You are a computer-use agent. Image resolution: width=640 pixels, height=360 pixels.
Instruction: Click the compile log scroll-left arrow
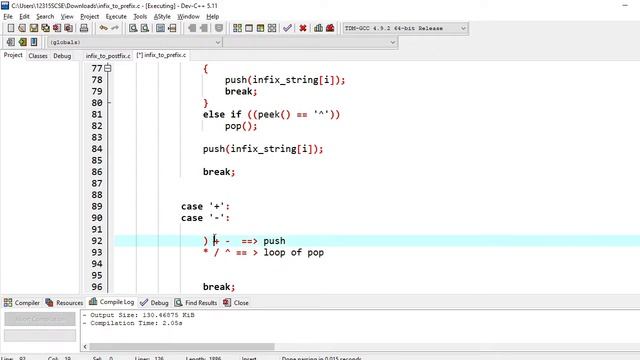point(85,347)
